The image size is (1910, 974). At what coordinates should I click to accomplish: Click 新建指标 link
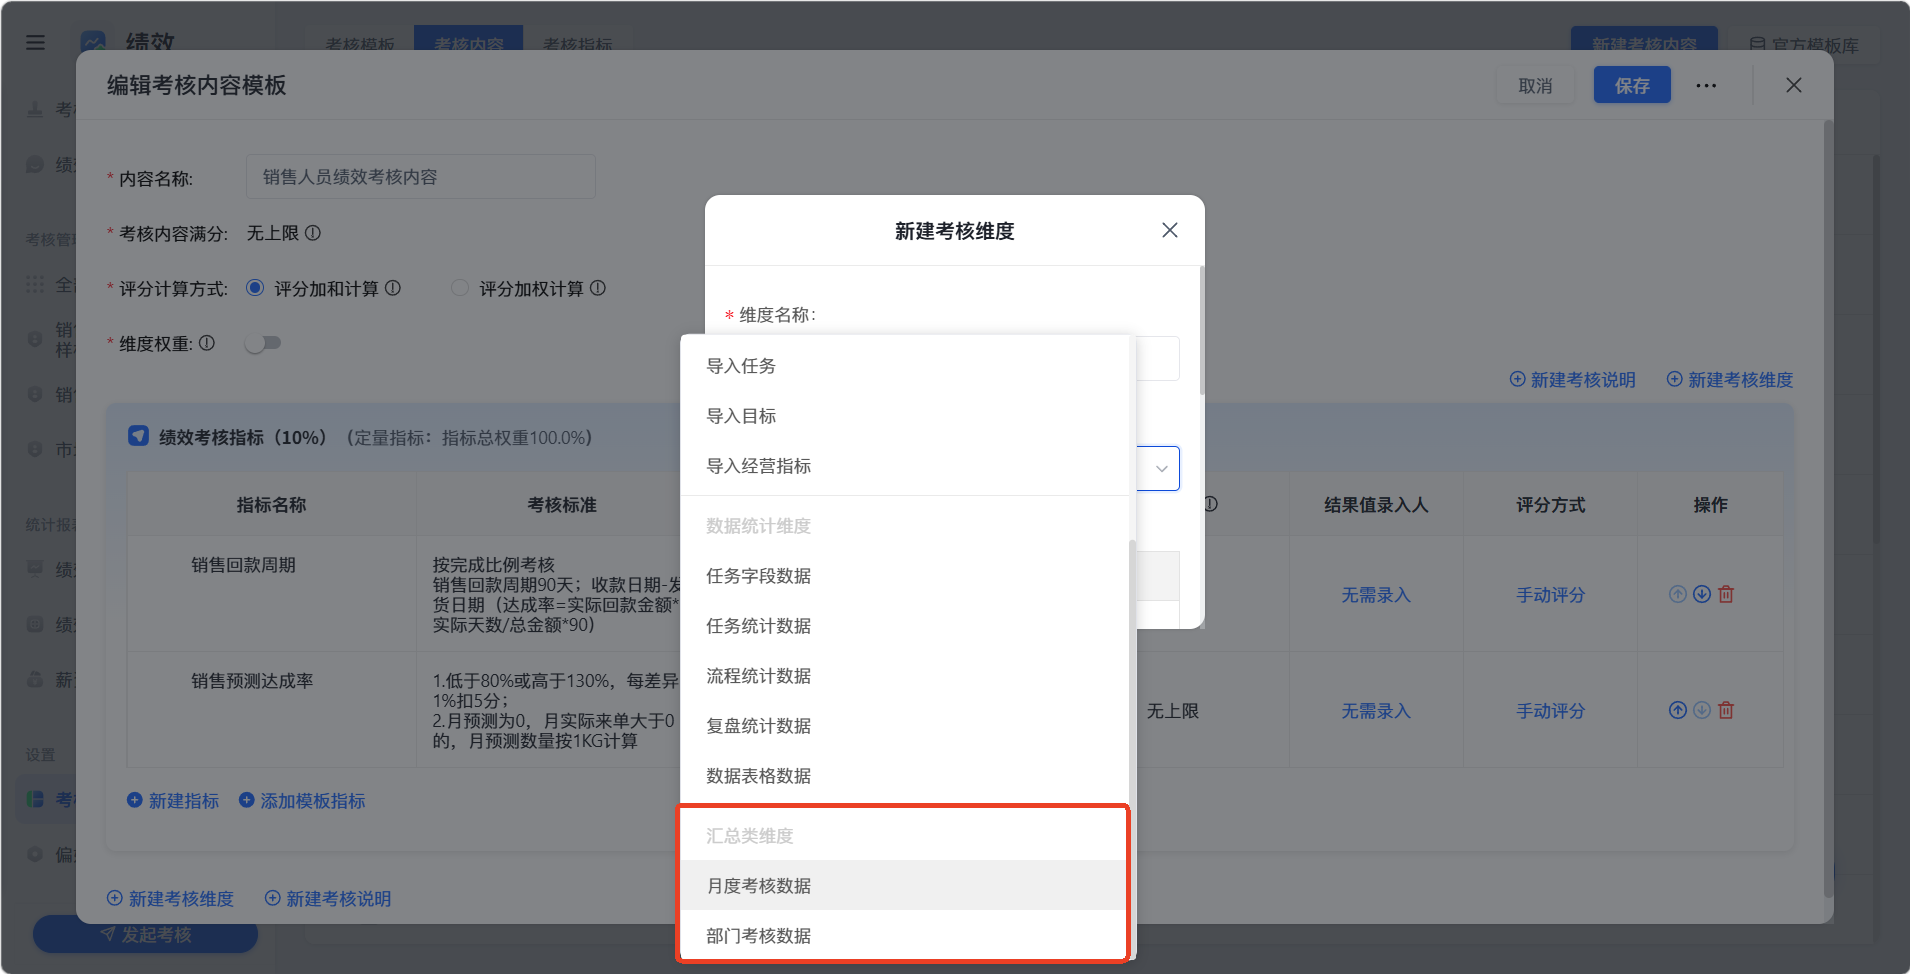pos(173,801)
